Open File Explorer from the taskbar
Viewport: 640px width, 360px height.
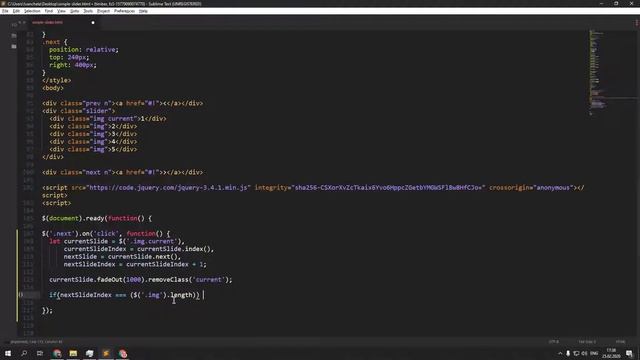click(x=73, y=353)
